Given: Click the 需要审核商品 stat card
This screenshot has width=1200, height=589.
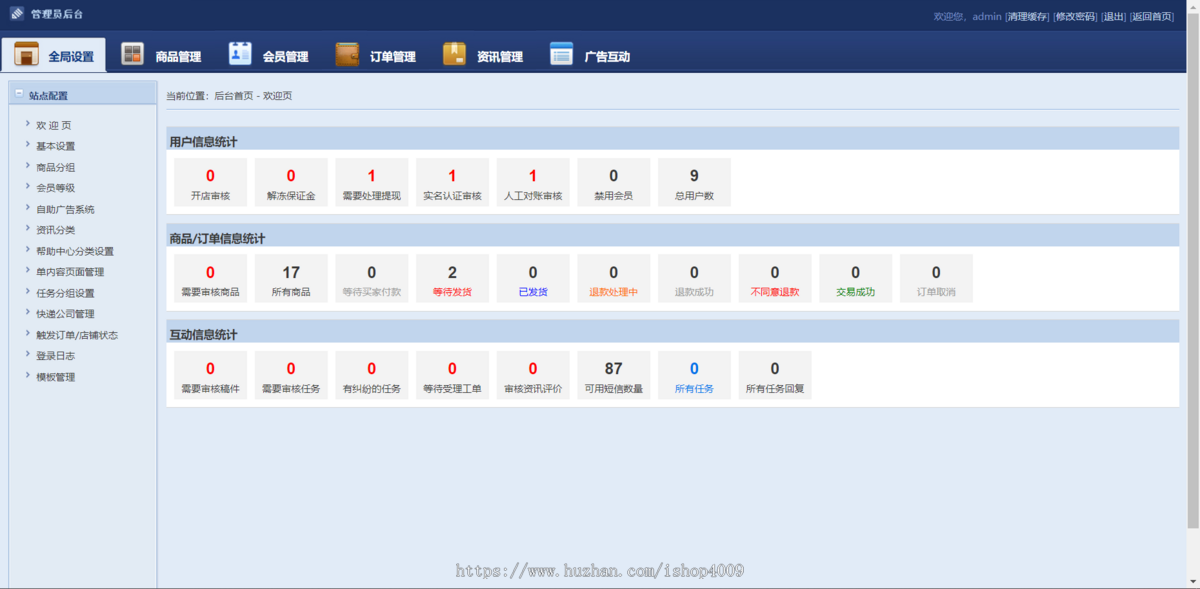Looking at the screenshot, I should (x=210, y=278).
